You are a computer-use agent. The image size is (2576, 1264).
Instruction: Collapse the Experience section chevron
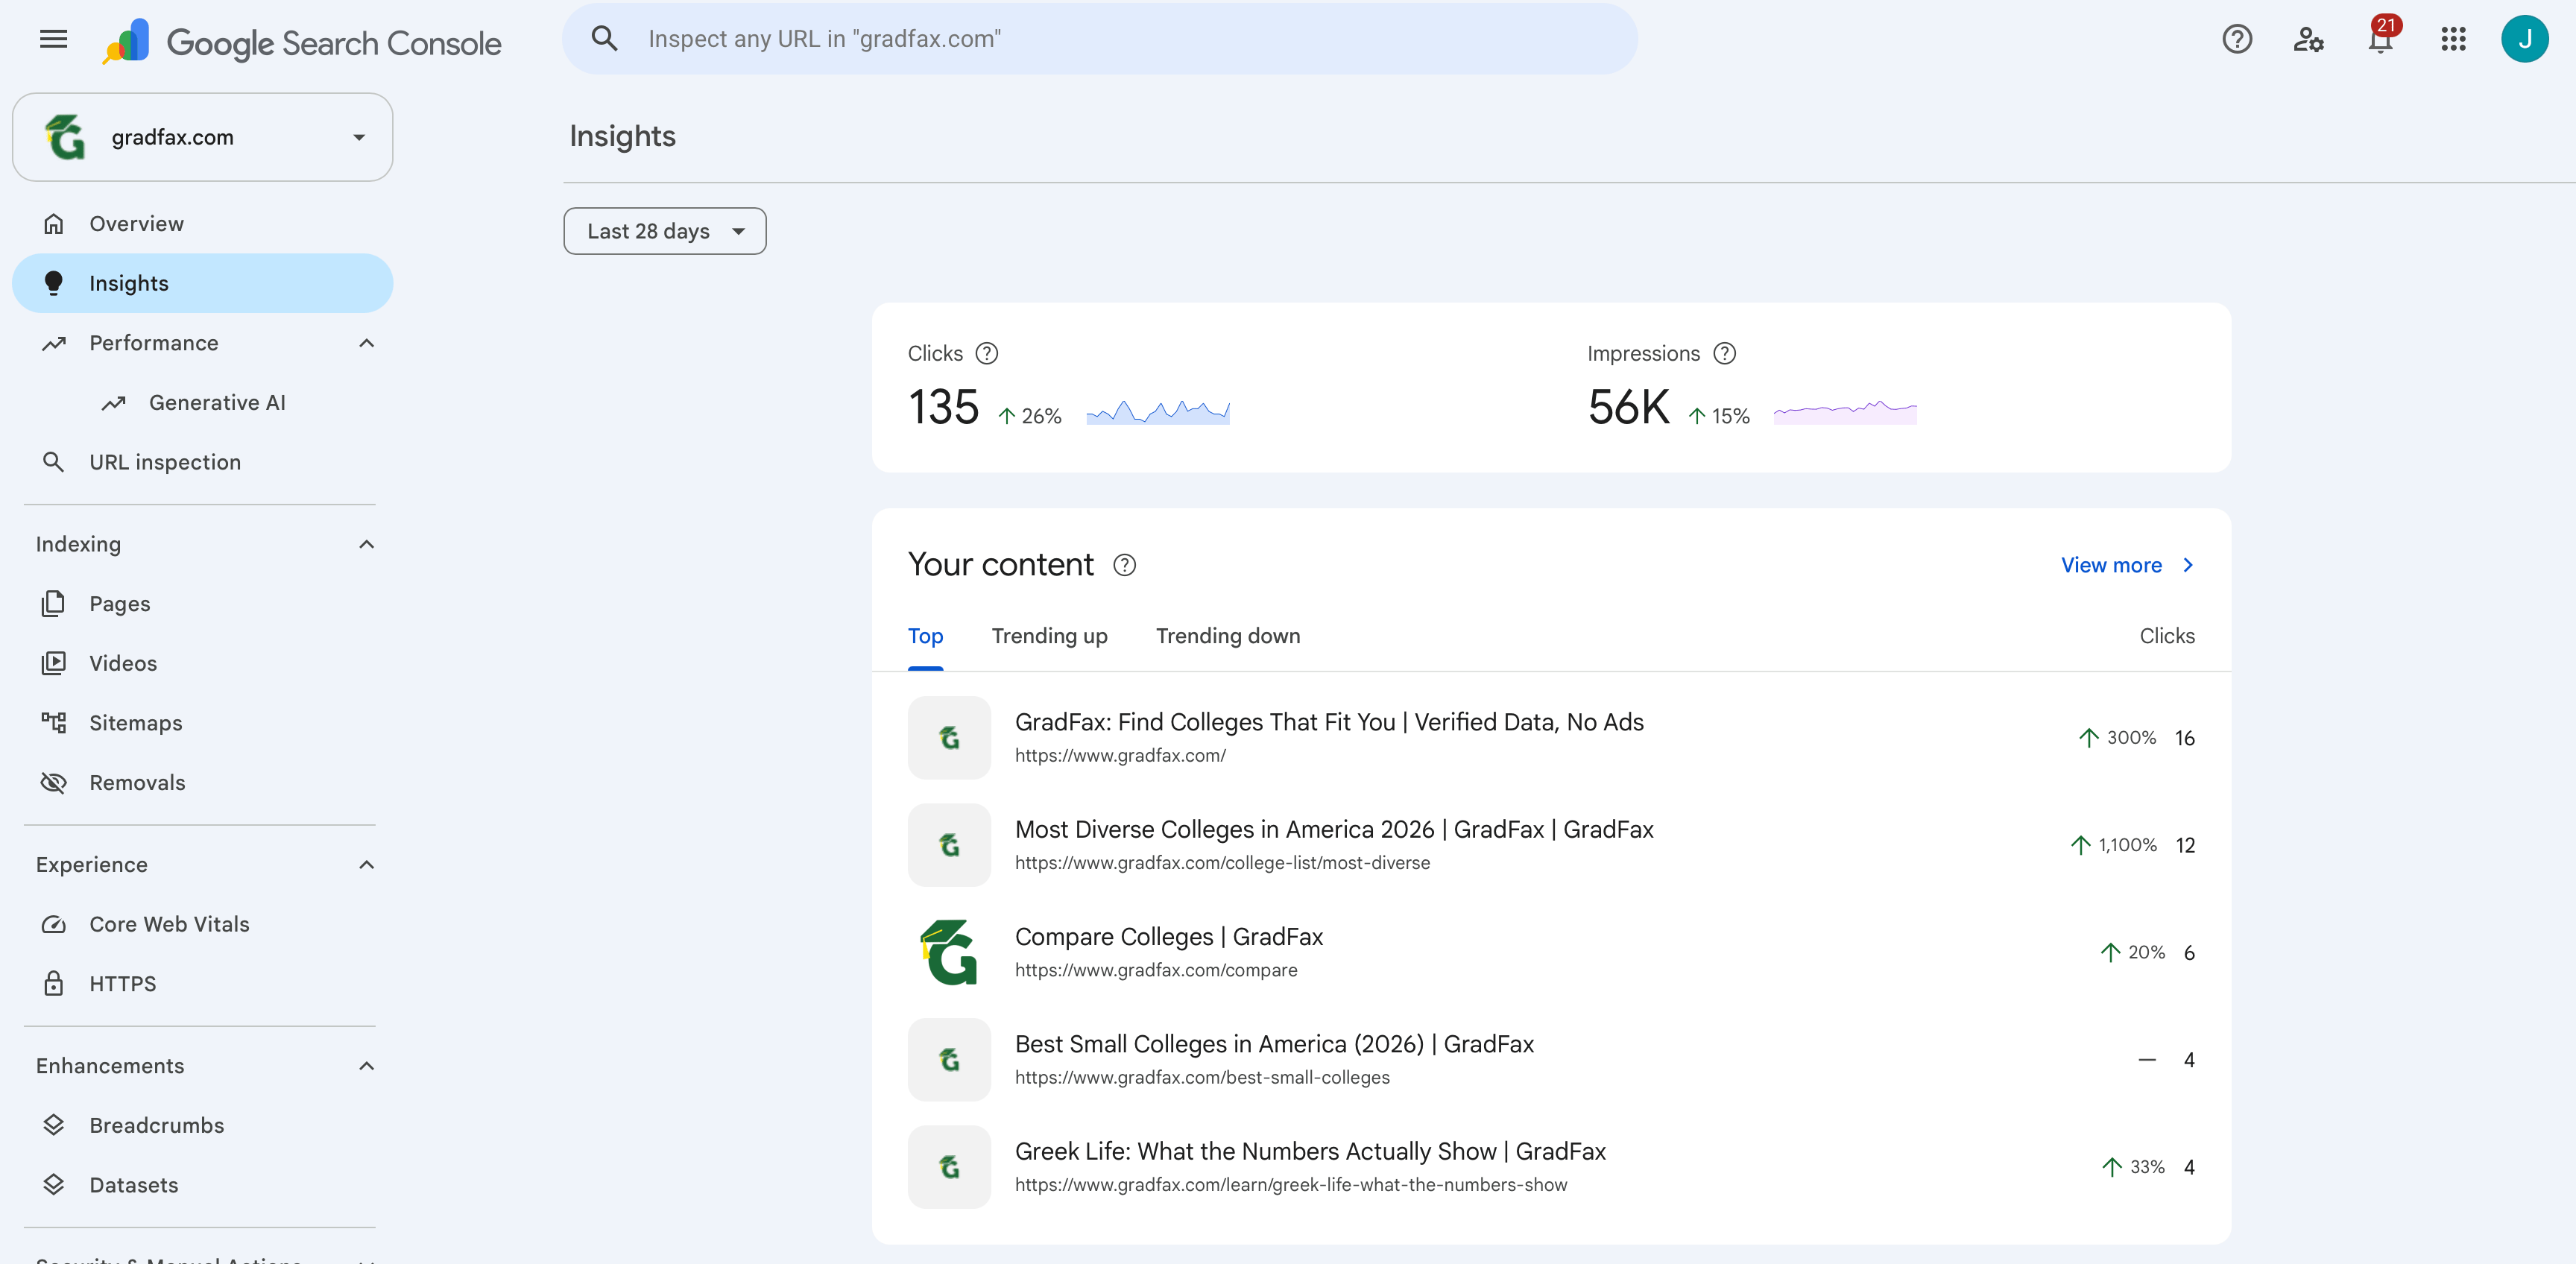point(366,864)
